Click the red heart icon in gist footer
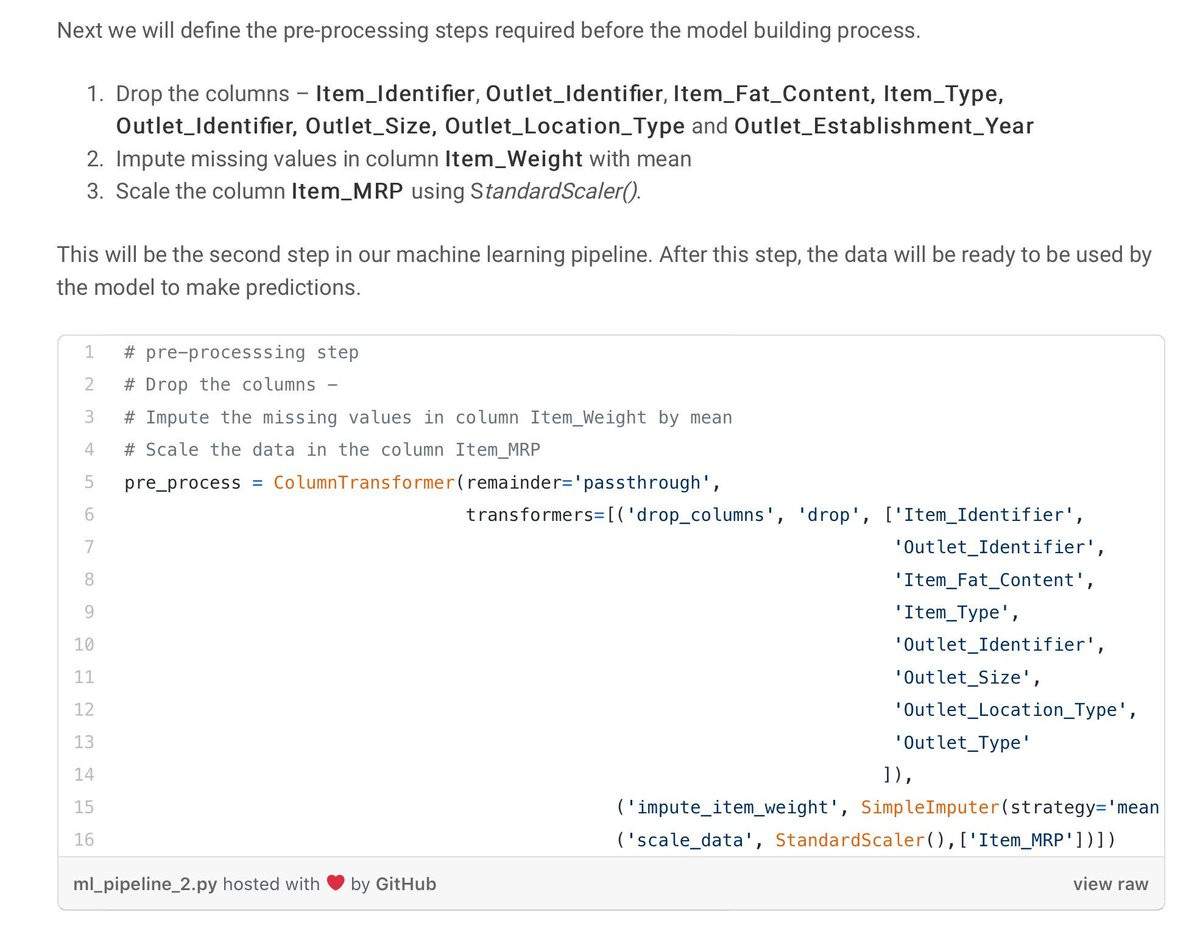 pos(336,884)
